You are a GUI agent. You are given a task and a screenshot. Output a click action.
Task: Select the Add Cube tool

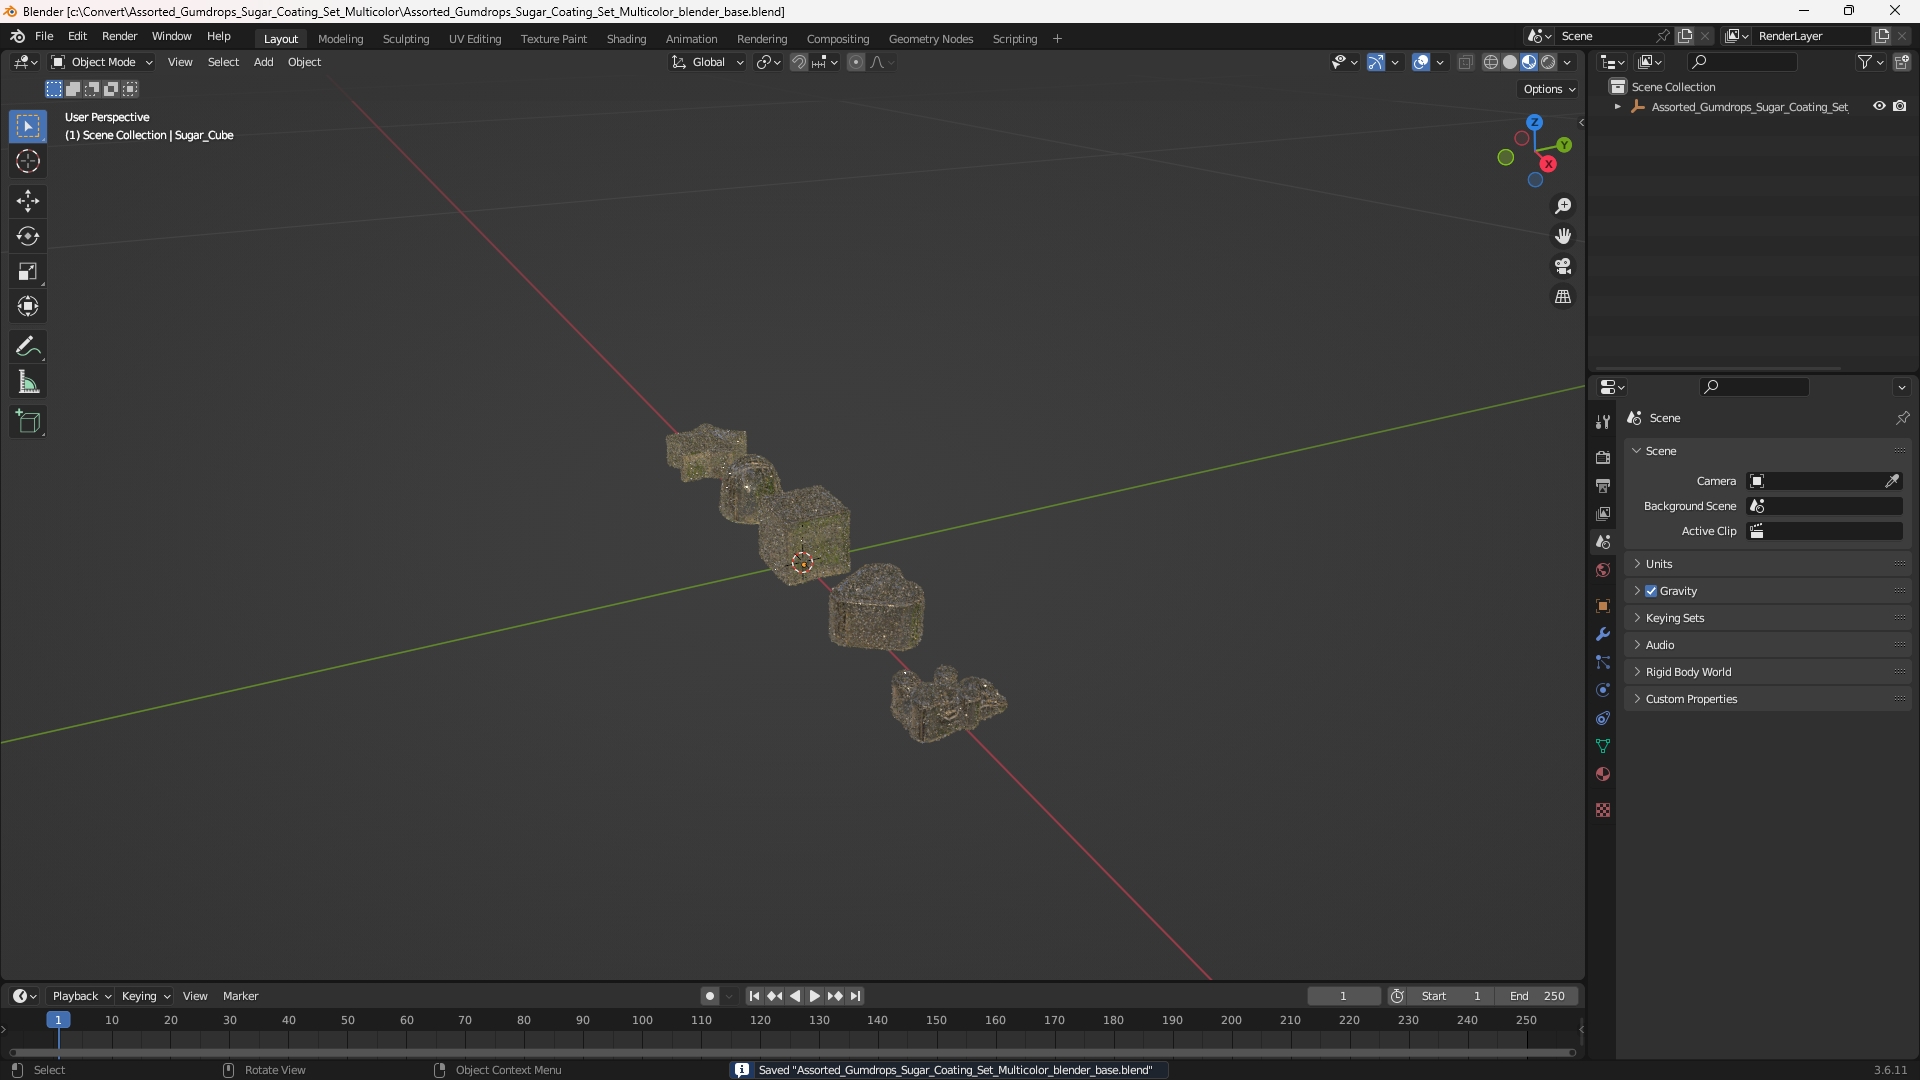[x=28, y=422]
